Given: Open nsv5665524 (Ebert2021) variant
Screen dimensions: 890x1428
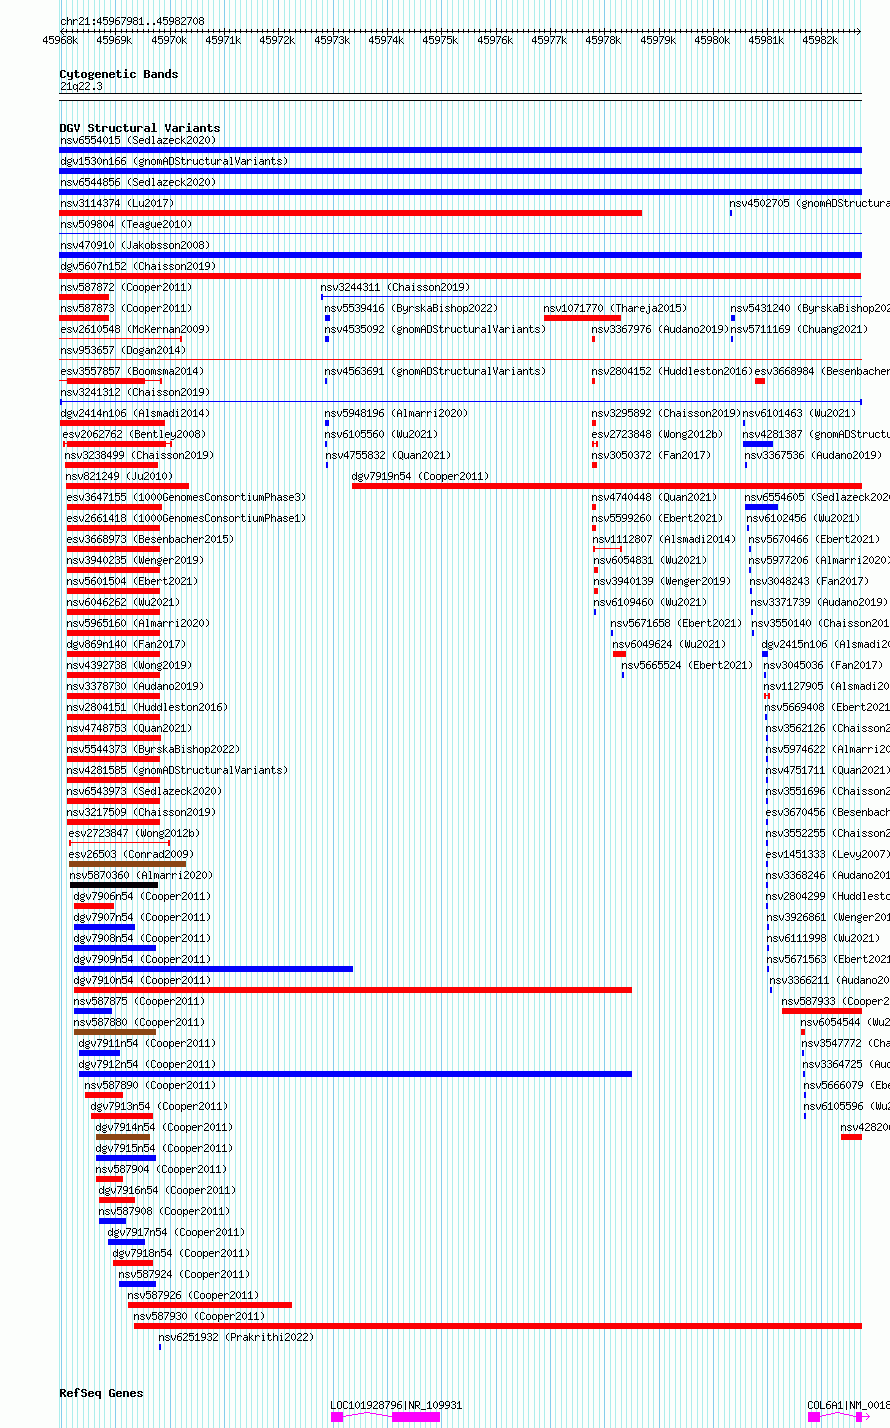Looking at the screenshot, I should point(687,665).
